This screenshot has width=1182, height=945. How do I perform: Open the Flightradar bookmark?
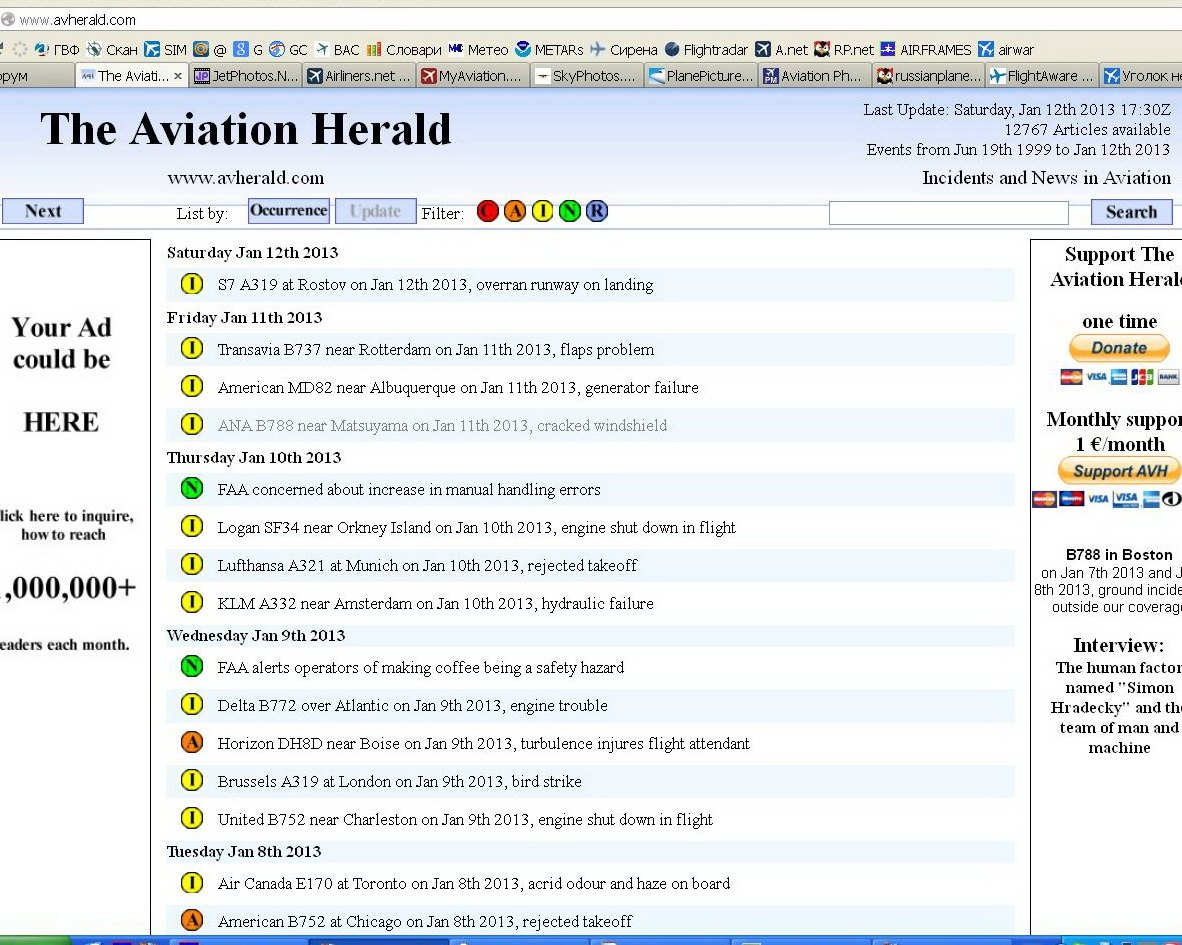[706, 50]
